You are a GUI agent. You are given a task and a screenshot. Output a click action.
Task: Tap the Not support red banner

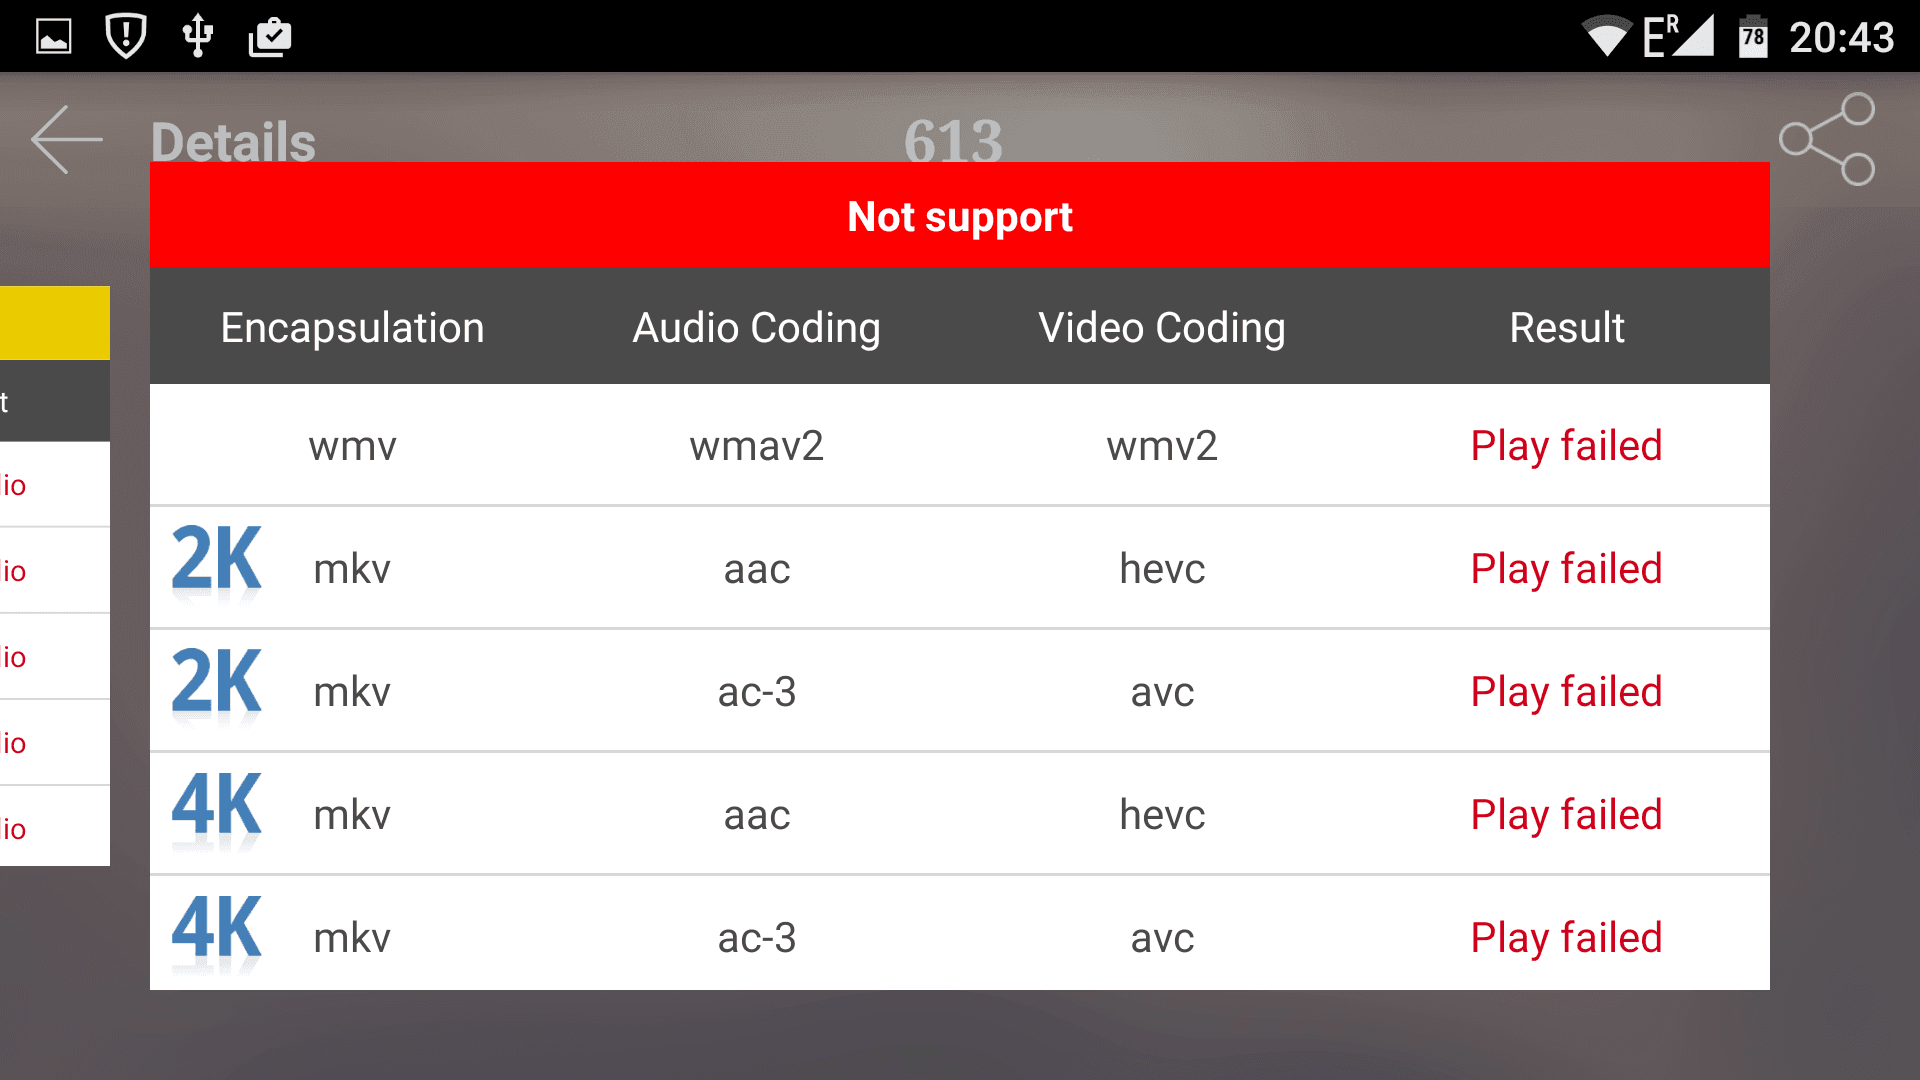click(x=960, y=215)
